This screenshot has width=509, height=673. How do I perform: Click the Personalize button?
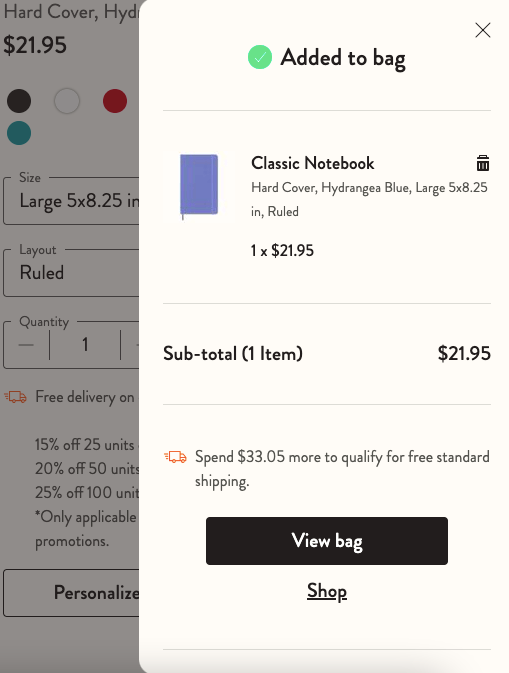pos(71,593)
